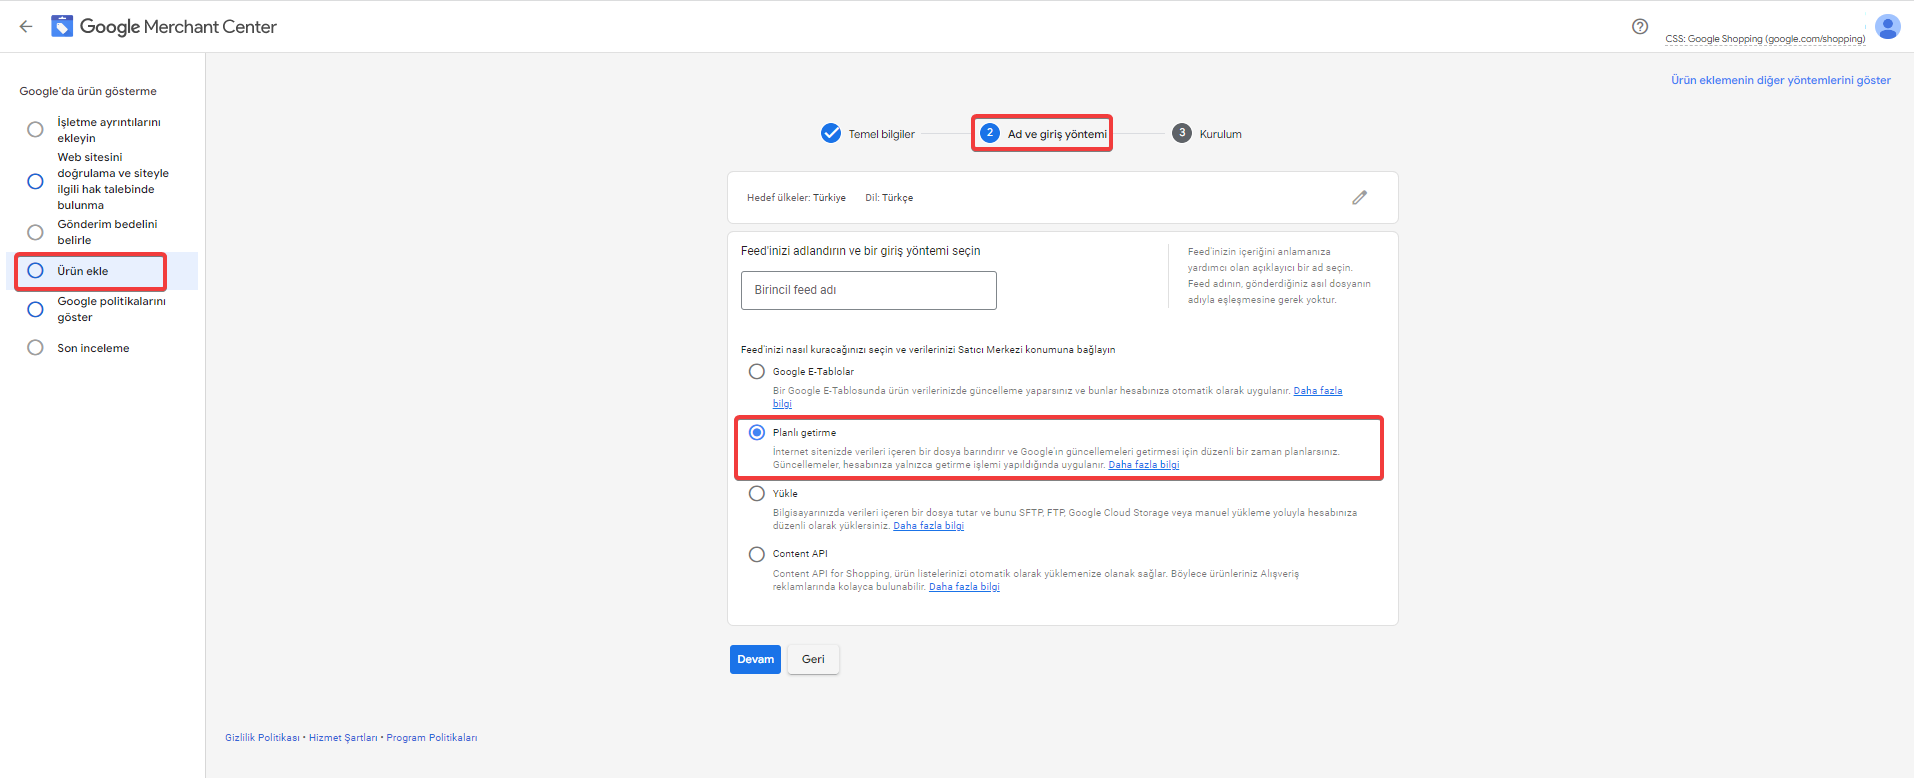Click the completed checkmark for Temel bilgiler
This screenshot has width=1914, height=778.
click(831, 133)
